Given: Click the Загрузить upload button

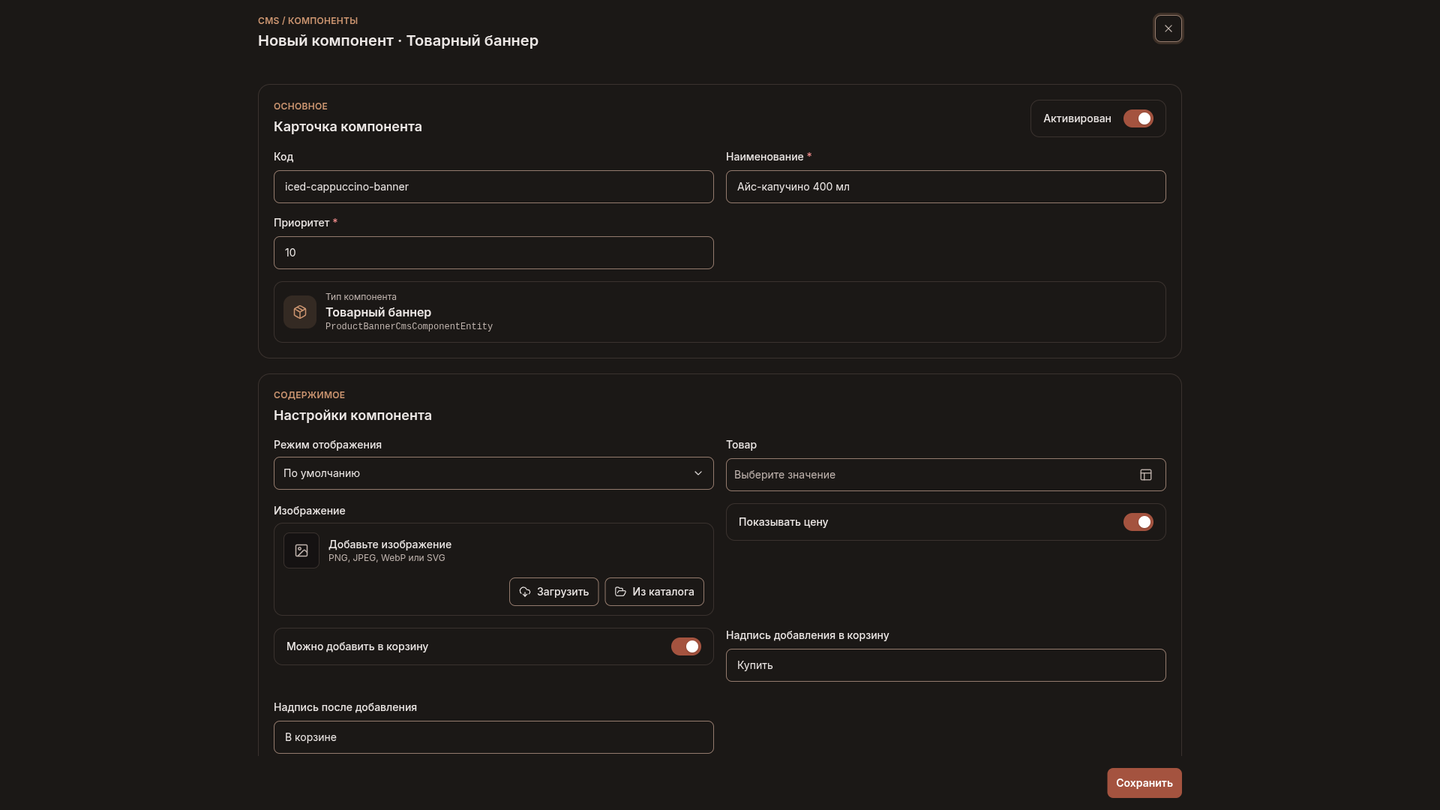Looking at the screenshot, I should tap(554, 592).
